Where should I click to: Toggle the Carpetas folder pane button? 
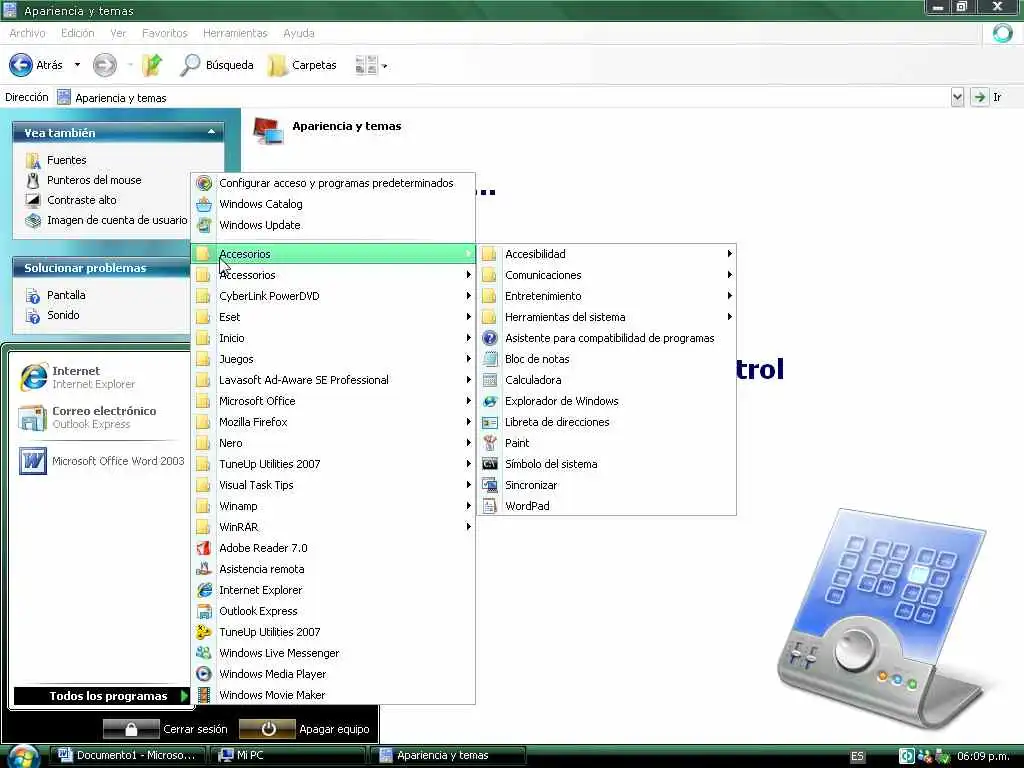pos(302,65)
